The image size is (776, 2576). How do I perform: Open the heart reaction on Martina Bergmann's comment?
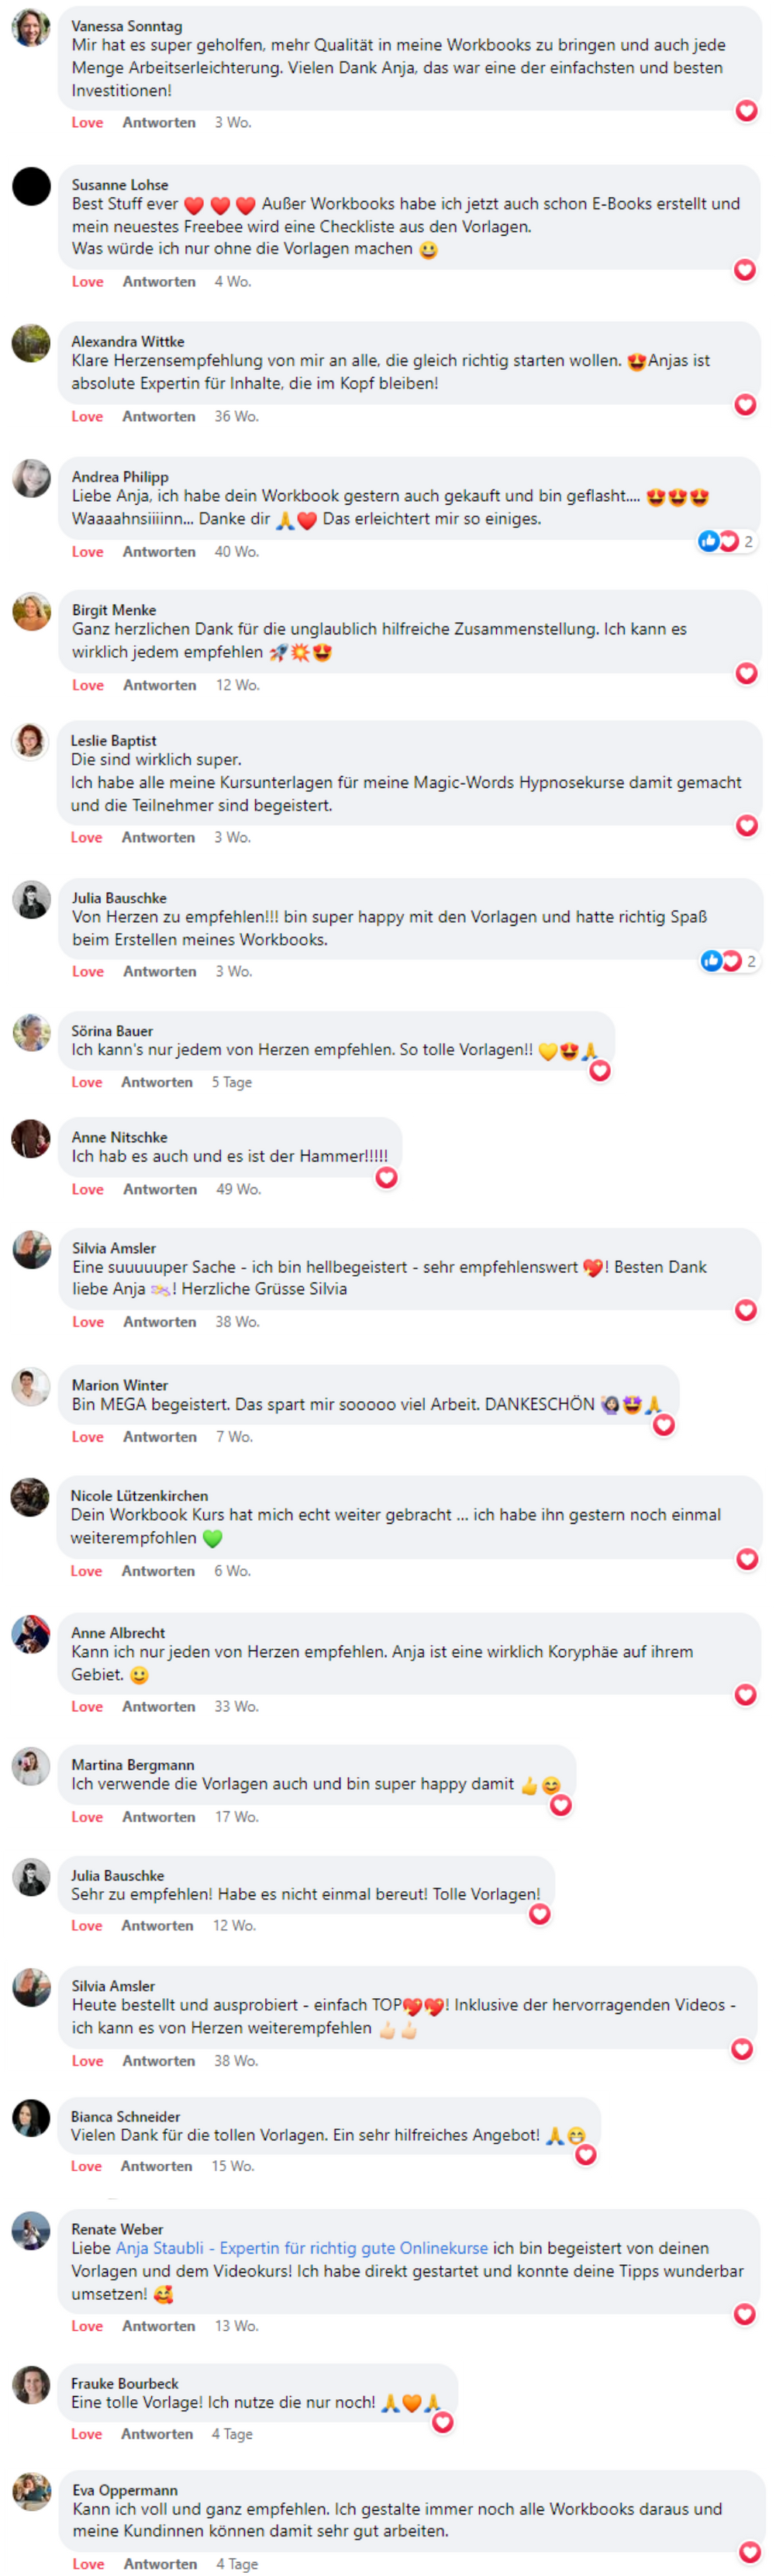561,1805
